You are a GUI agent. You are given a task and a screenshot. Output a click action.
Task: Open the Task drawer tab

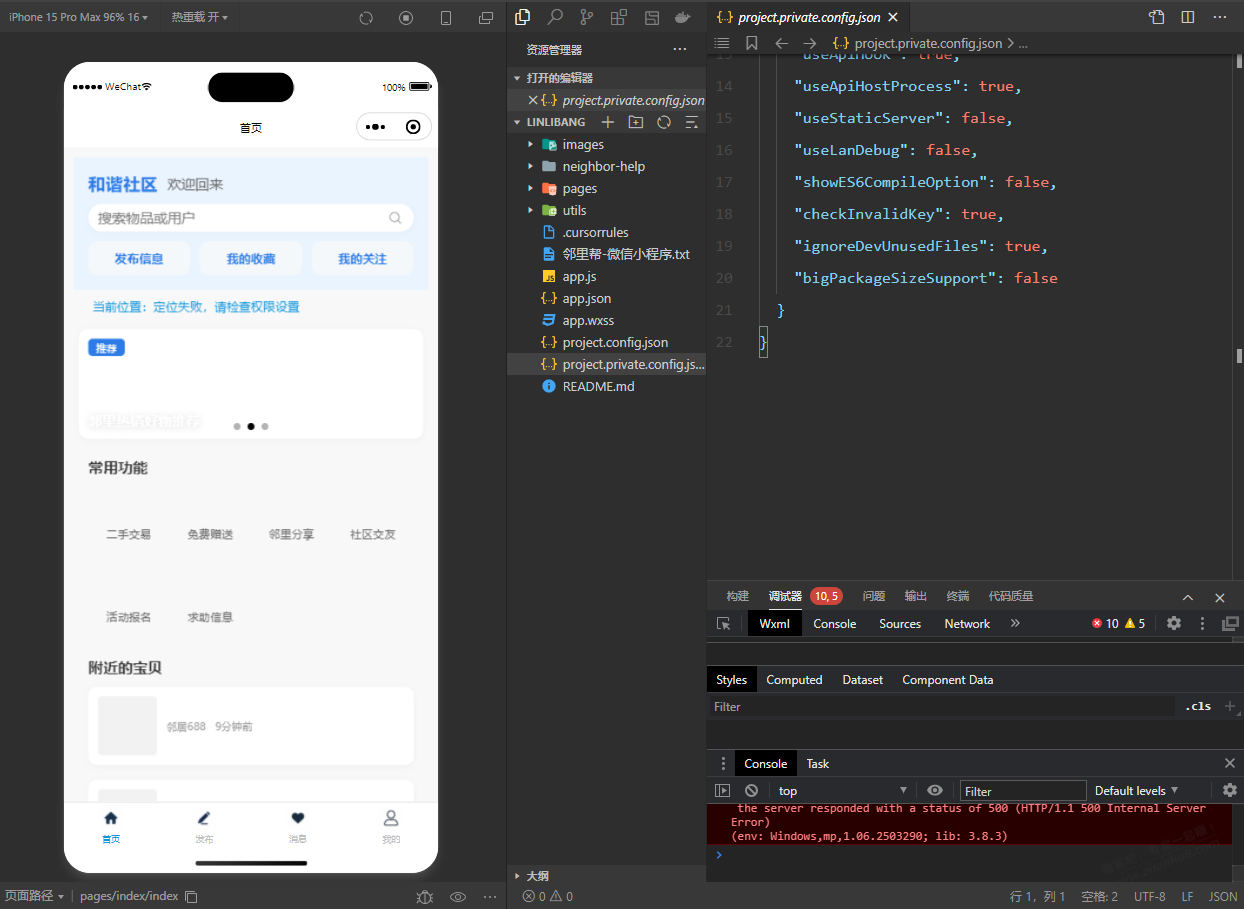[818, 763]
